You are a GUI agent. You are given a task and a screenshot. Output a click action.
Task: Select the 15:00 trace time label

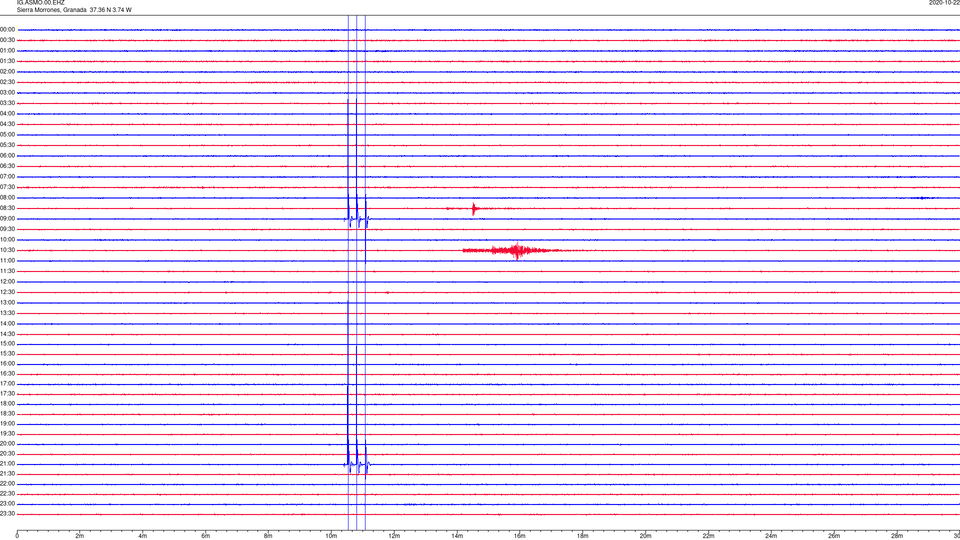7,343
